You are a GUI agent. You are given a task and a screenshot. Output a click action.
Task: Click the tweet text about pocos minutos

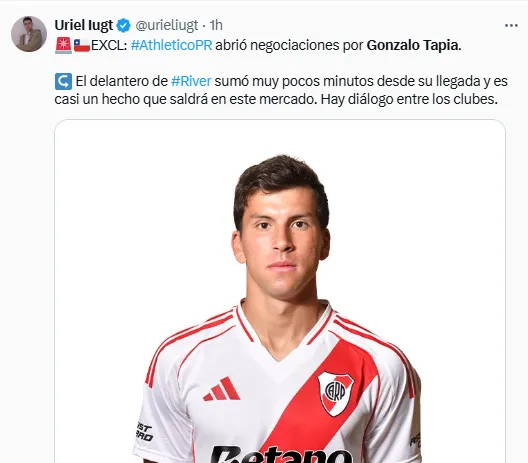[x=281, y=90]
